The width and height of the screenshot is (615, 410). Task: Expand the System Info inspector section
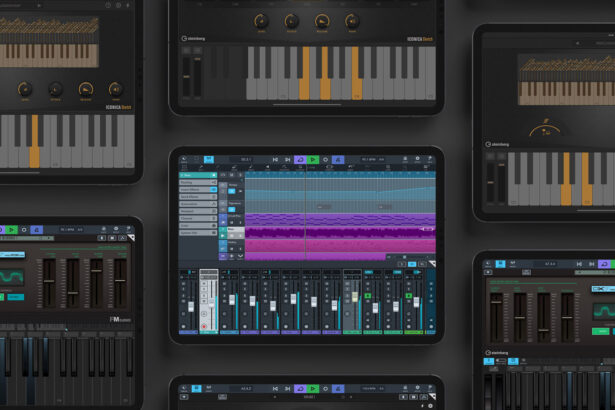click(198, 233)
